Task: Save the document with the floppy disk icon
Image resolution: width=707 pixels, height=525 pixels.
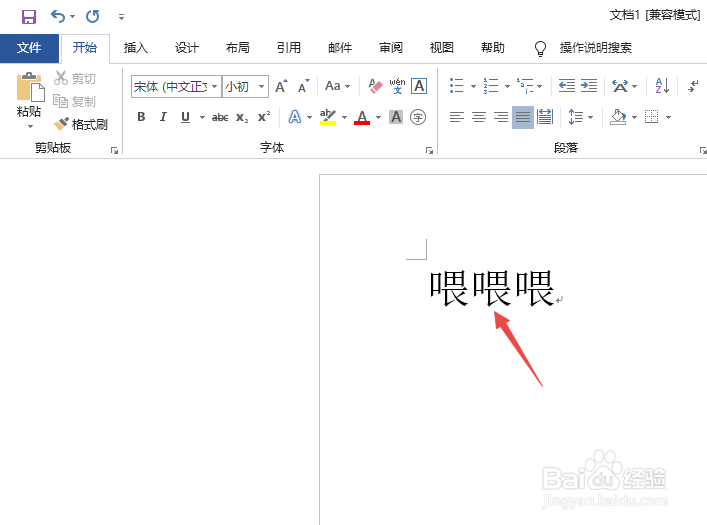Action: click(29, 17)
